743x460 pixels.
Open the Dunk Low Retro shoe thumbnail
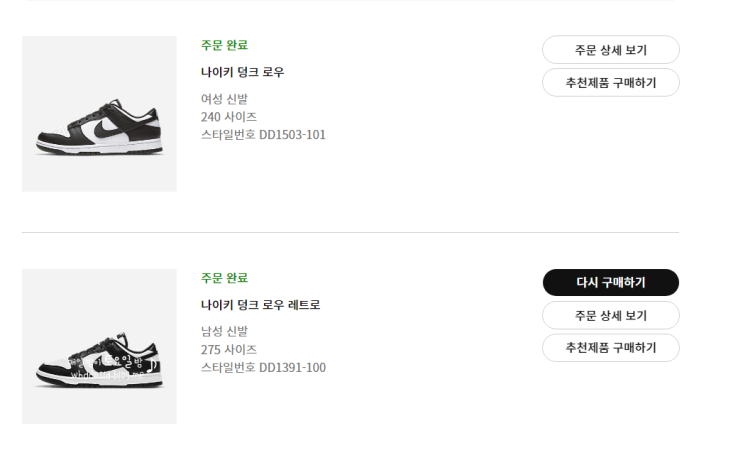click(99, 346)
